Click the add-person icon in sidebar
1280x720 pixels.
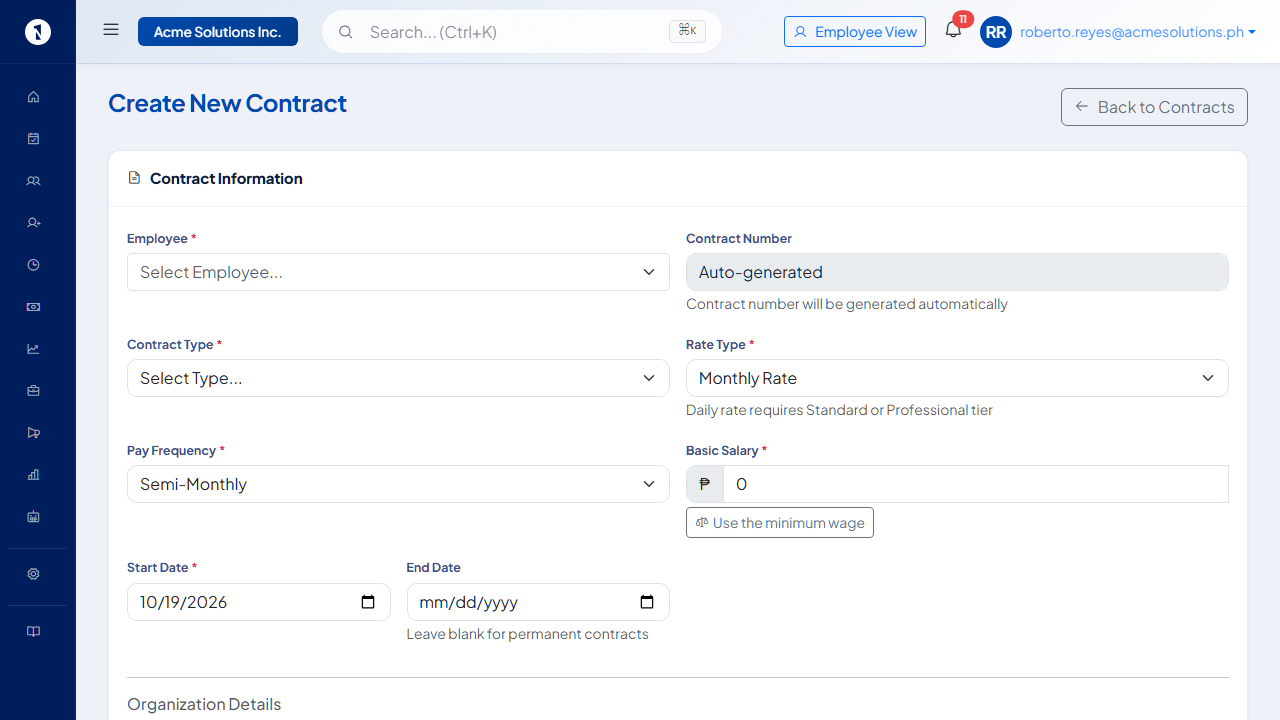click(x=33, y=223)
